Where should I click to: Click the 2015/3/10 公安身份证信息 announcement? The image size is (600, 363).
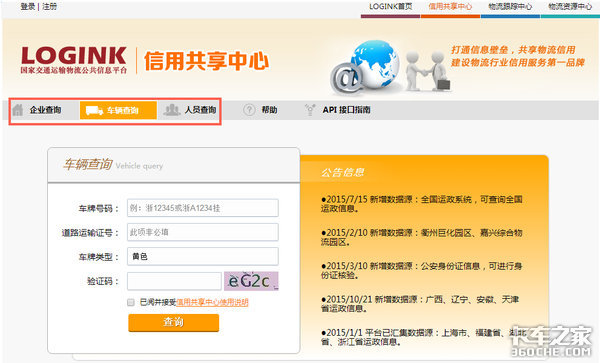422,270
